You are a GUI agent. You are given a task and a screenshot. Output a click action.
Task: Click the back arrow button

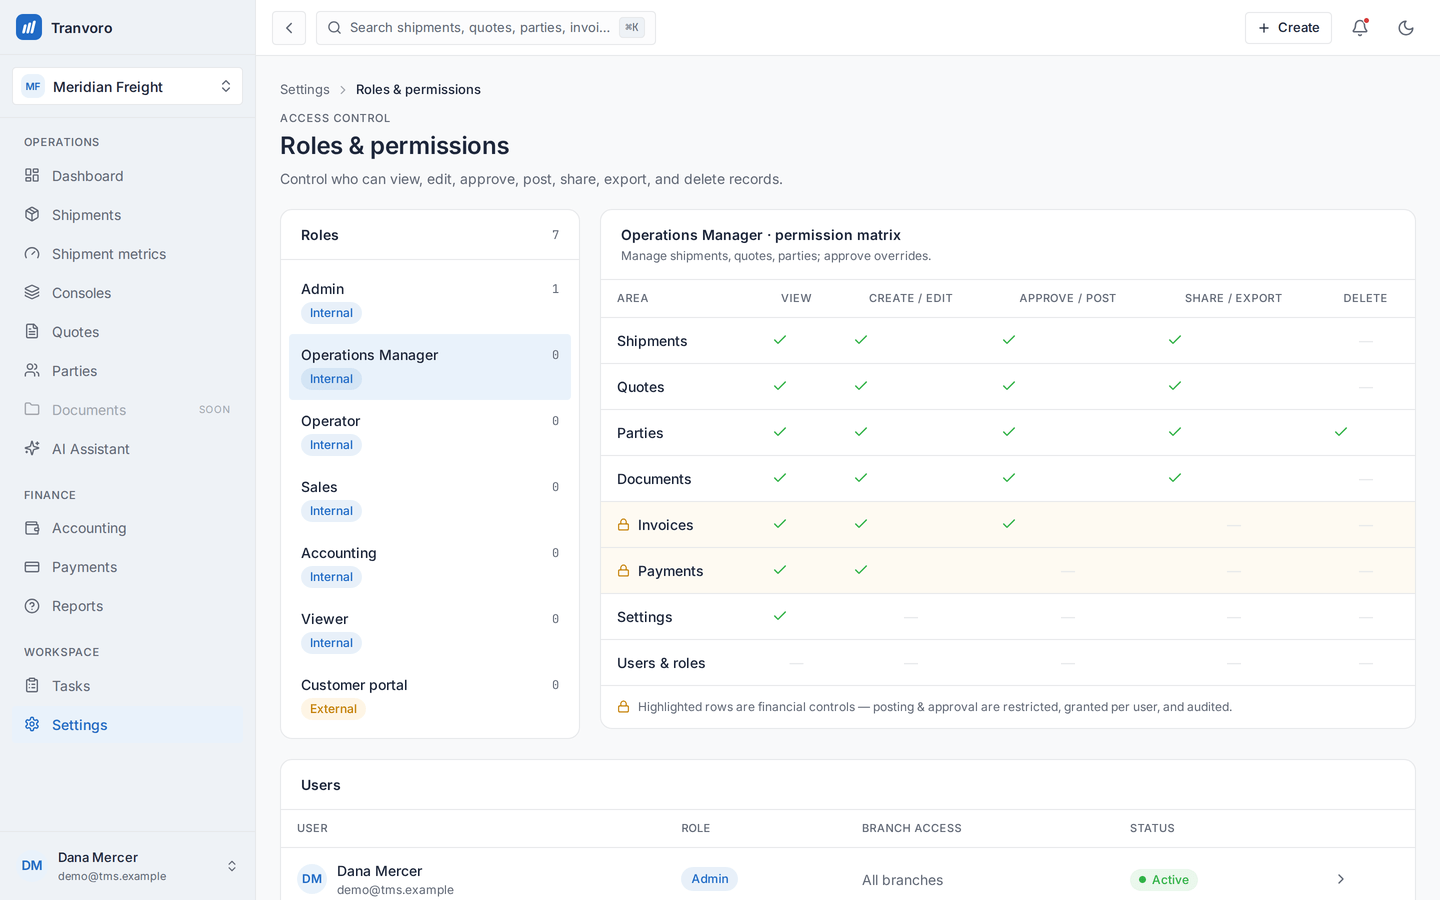(x=289, y=28)
